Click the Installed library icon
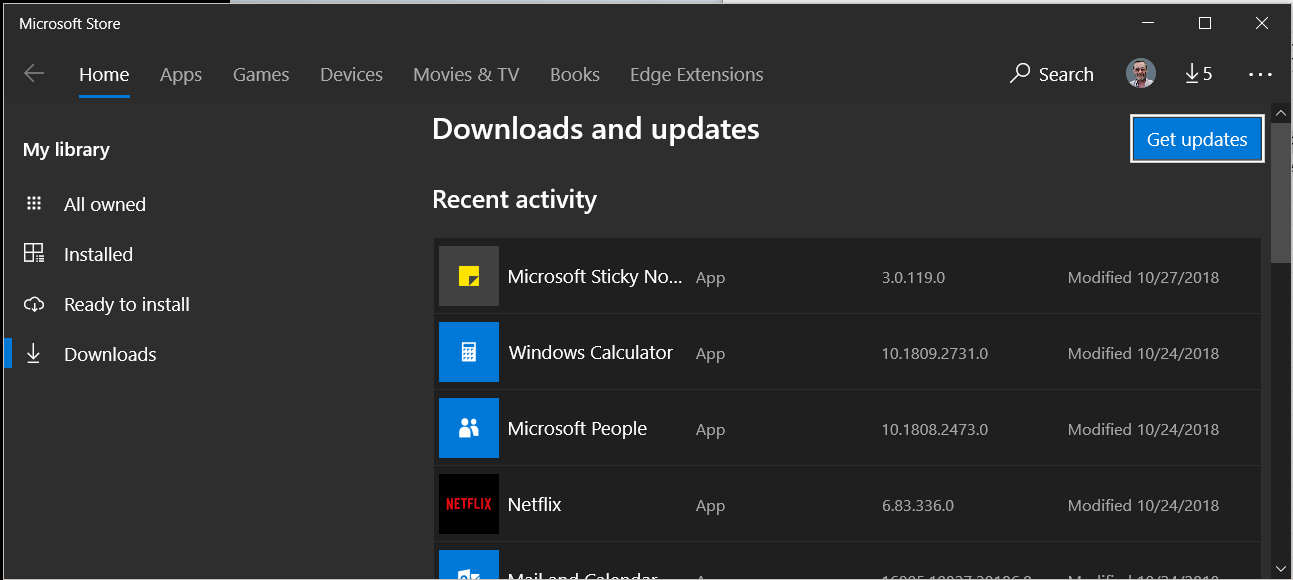Screen dimensions: 1293x580 point(34,254)
